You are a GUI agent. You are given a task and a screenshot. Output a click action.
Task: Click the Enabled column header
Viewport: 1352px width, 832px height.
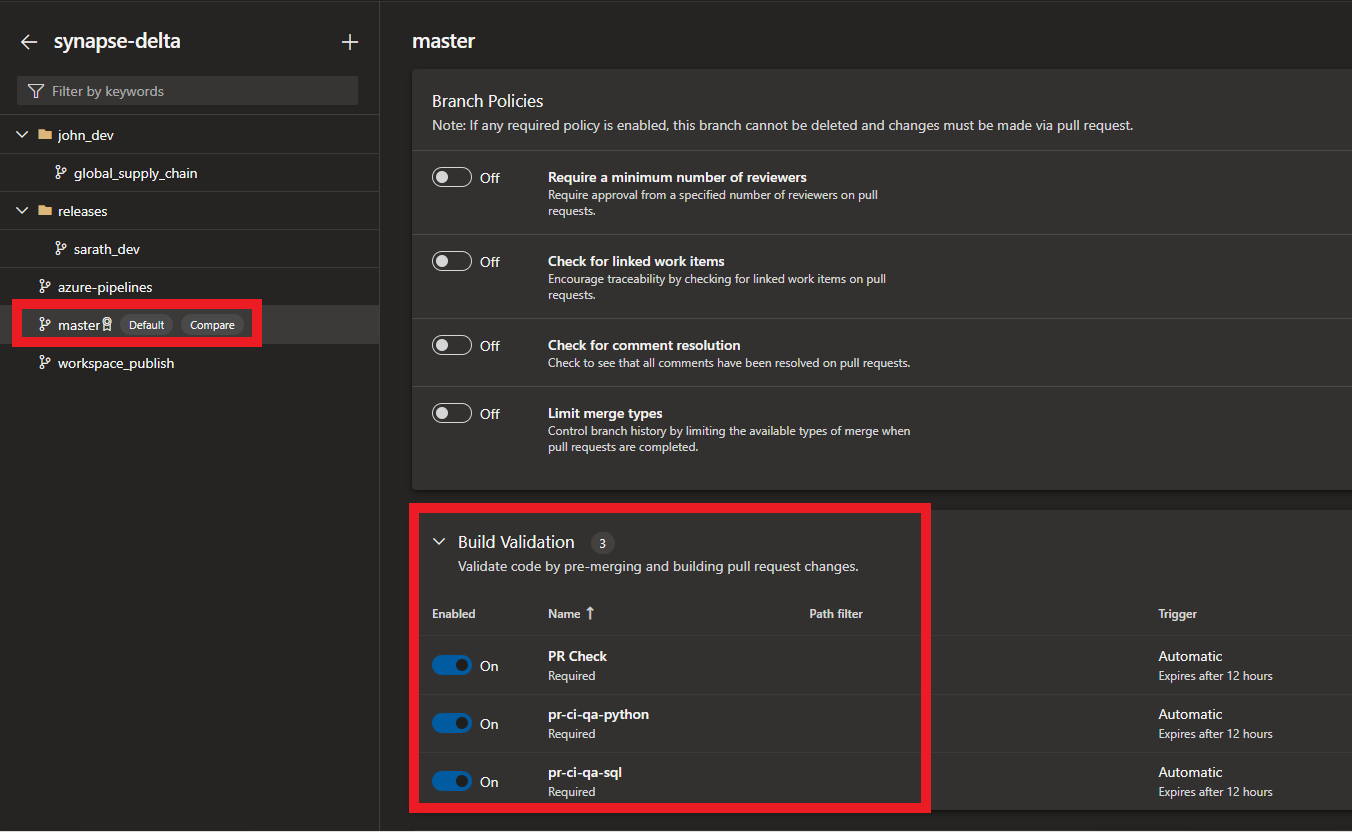pos(453,614)
